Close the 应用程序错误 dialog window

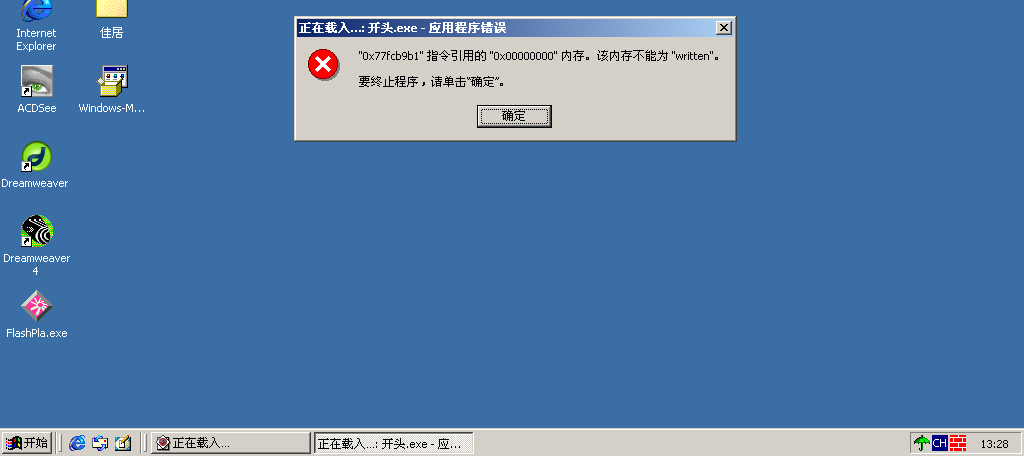pos(724,27)
